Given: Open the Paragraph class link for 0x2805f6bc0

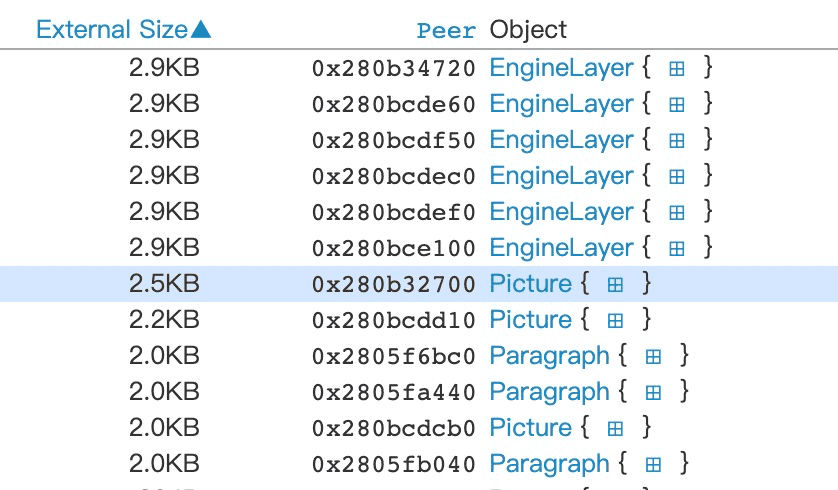Looking at the screenshot, I should tap(549, 356).
